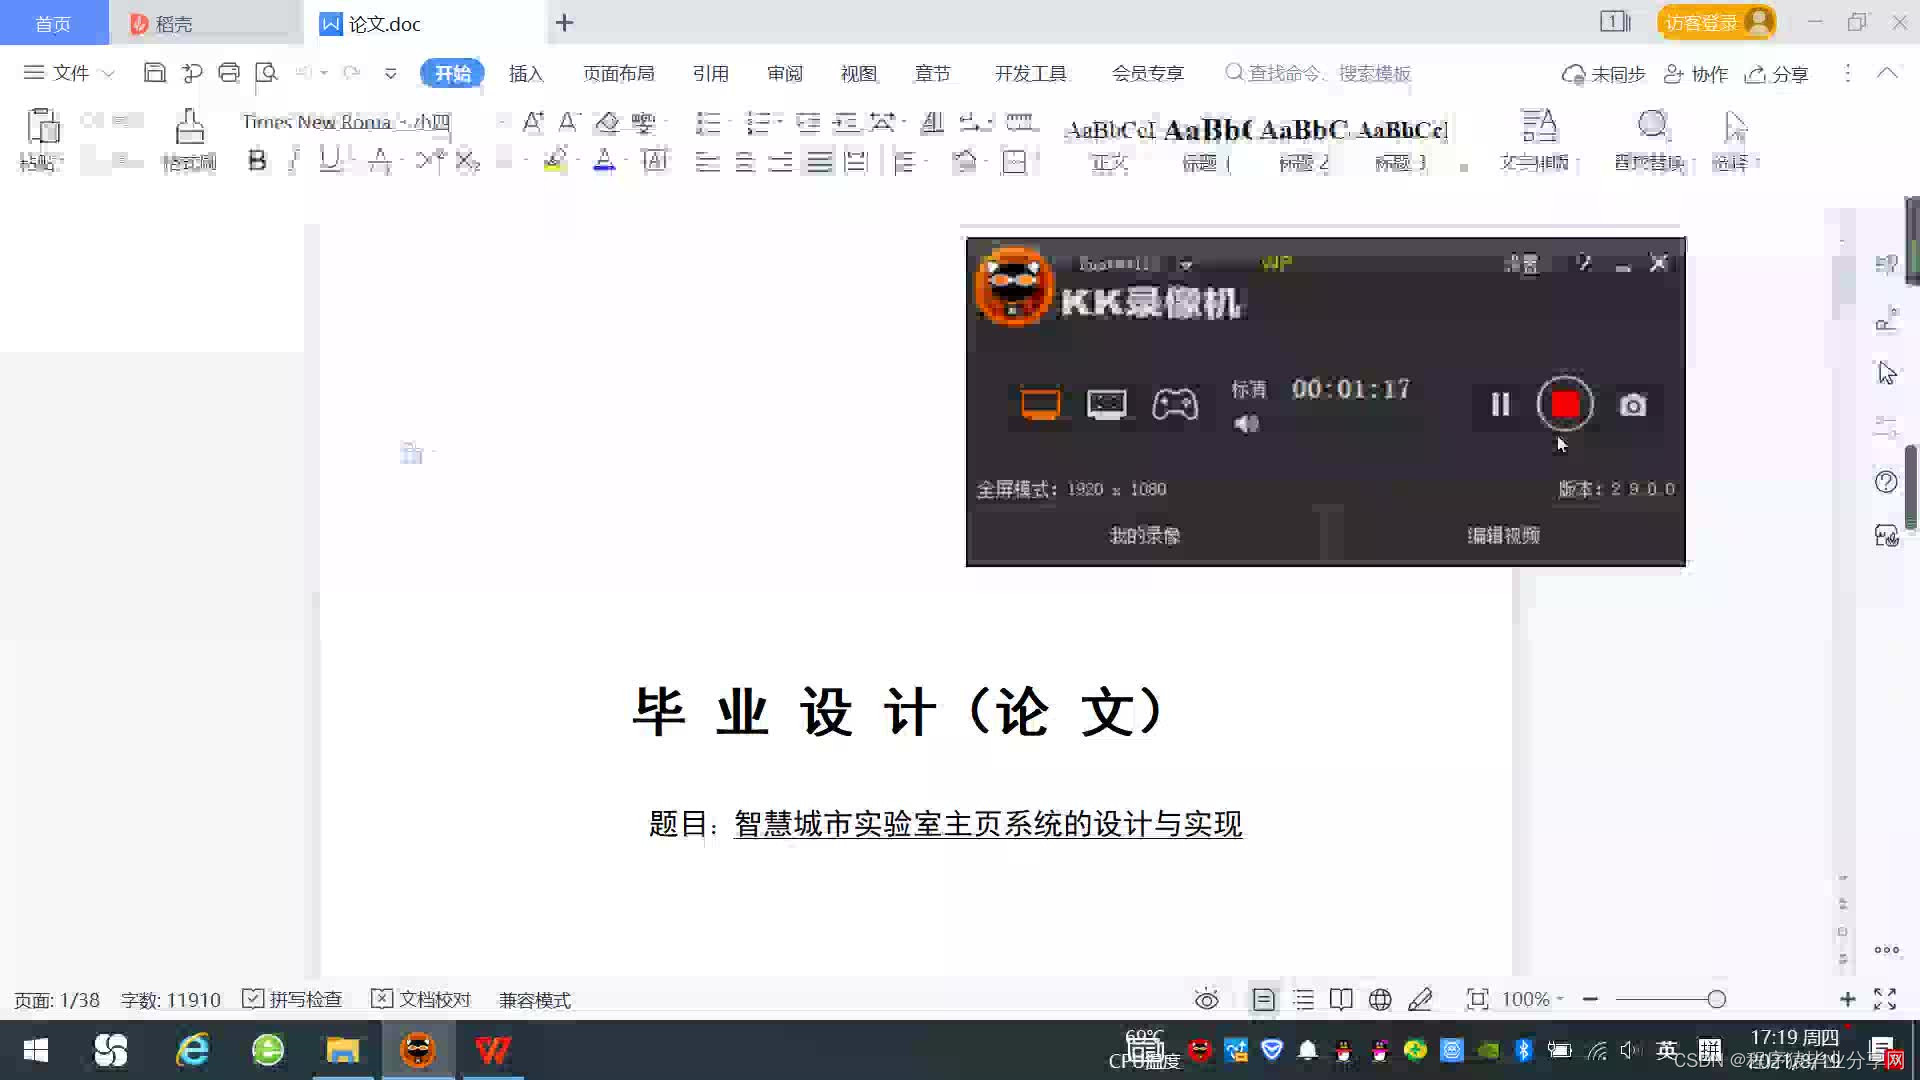Mute the recorder speaker volume icon
Image resolution: width=1920 pixels, height=1080 pixels.
coord(1246,424)
